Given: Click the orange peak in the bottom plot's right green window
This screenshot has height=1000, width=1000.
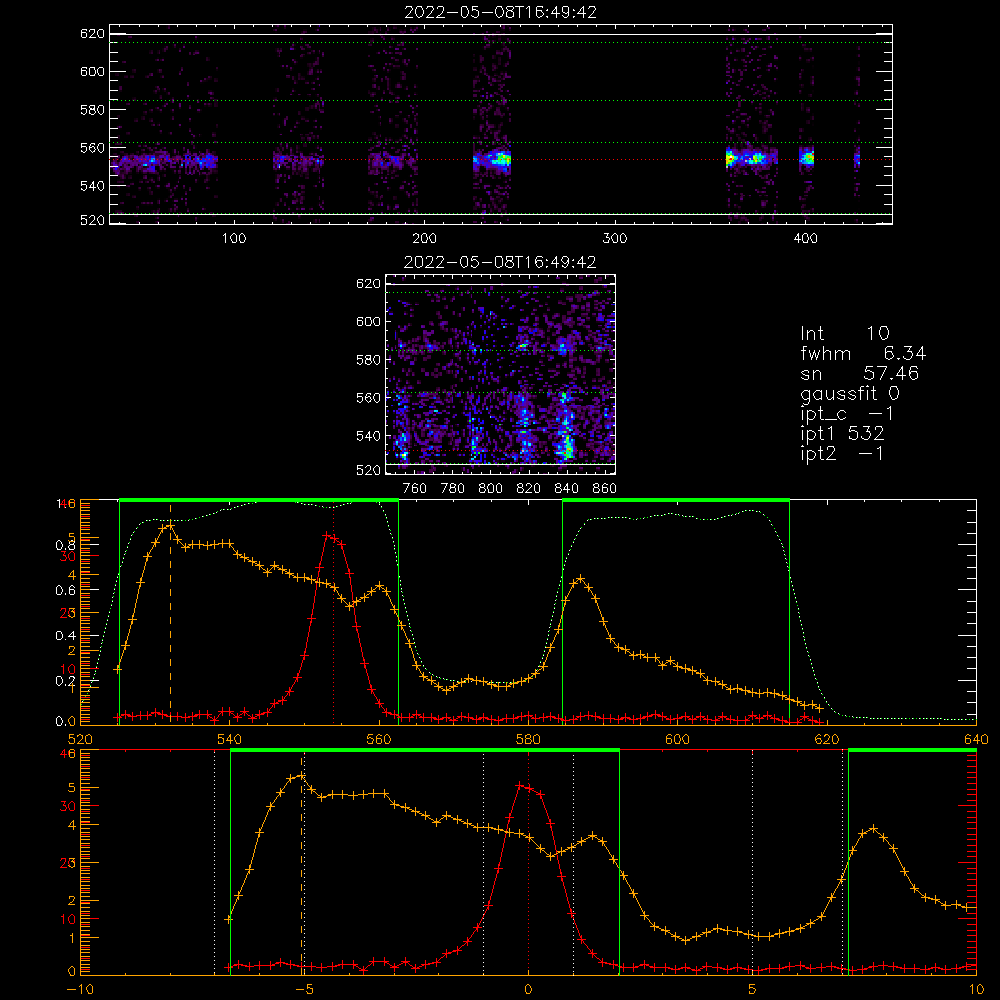Looking at the screenshot, I should [874, 828].
